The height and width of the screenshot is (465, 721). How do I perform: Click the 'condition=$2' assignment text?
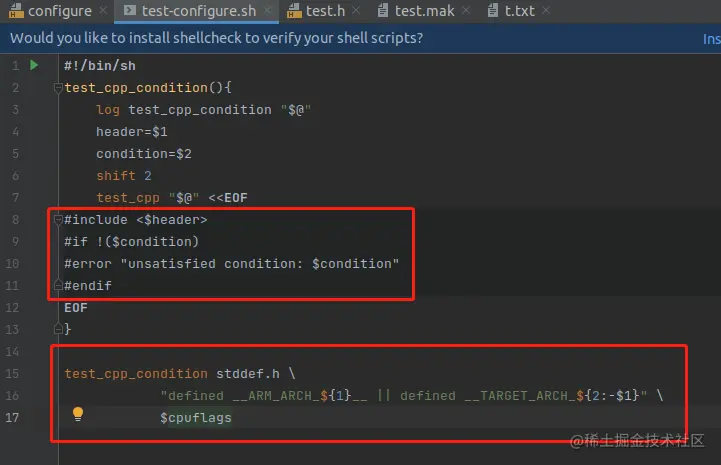[143, 154]
